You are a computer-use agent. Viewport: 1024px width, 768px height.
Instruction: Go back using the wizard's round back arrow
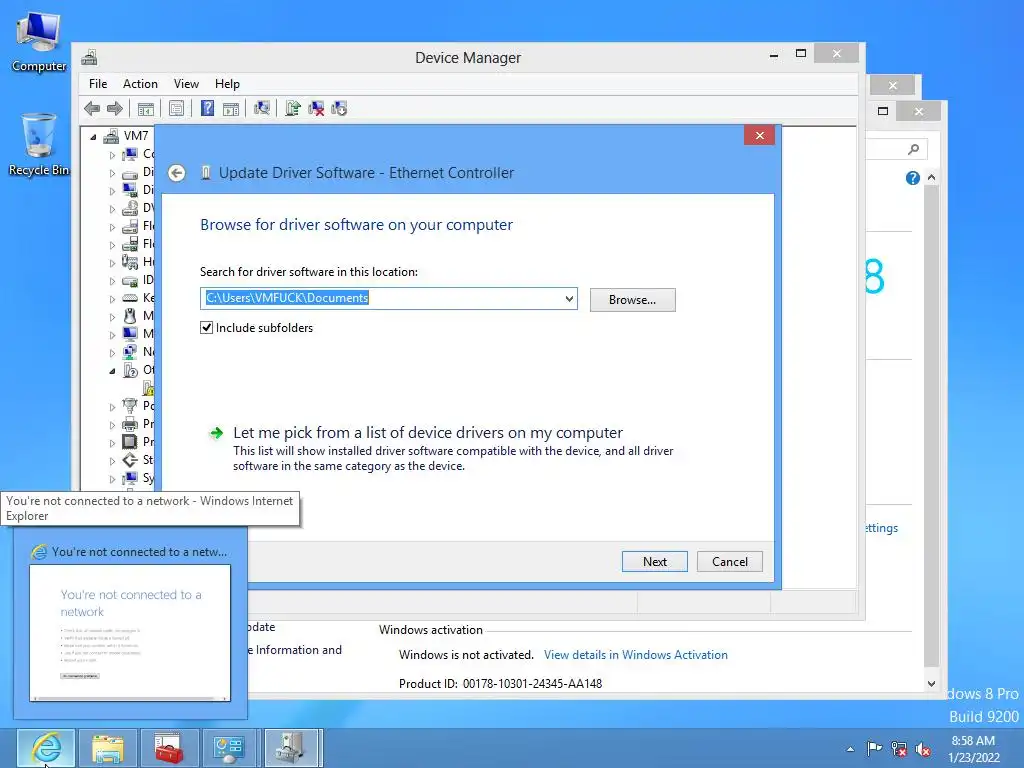[176, 173]
